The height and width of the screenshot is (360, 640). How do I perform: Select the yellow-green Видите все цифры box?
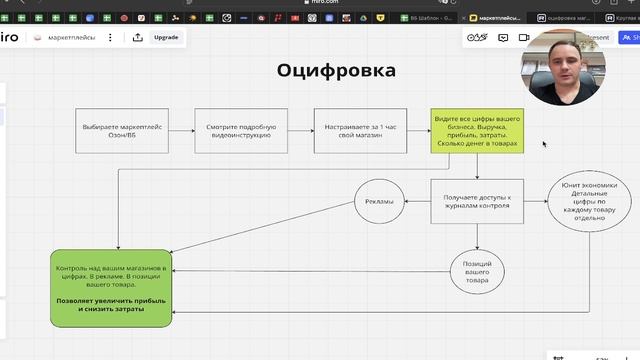click(477, 131)
